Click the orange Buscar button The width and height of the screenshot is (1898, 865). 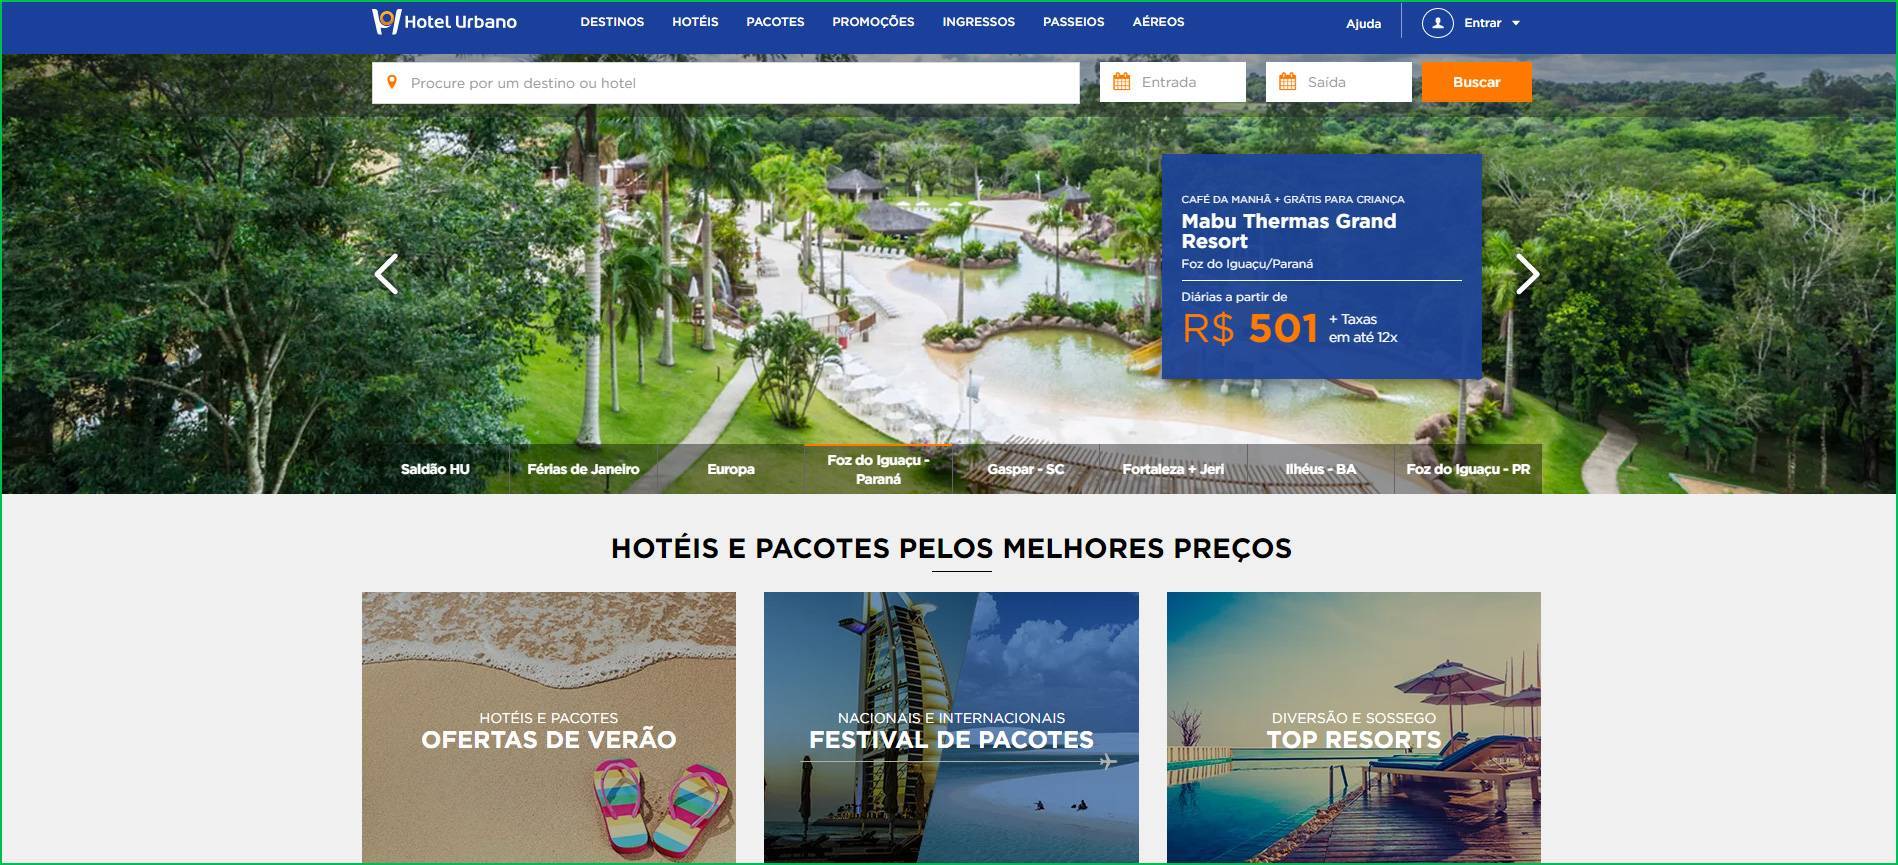[x=1476, y=82]
